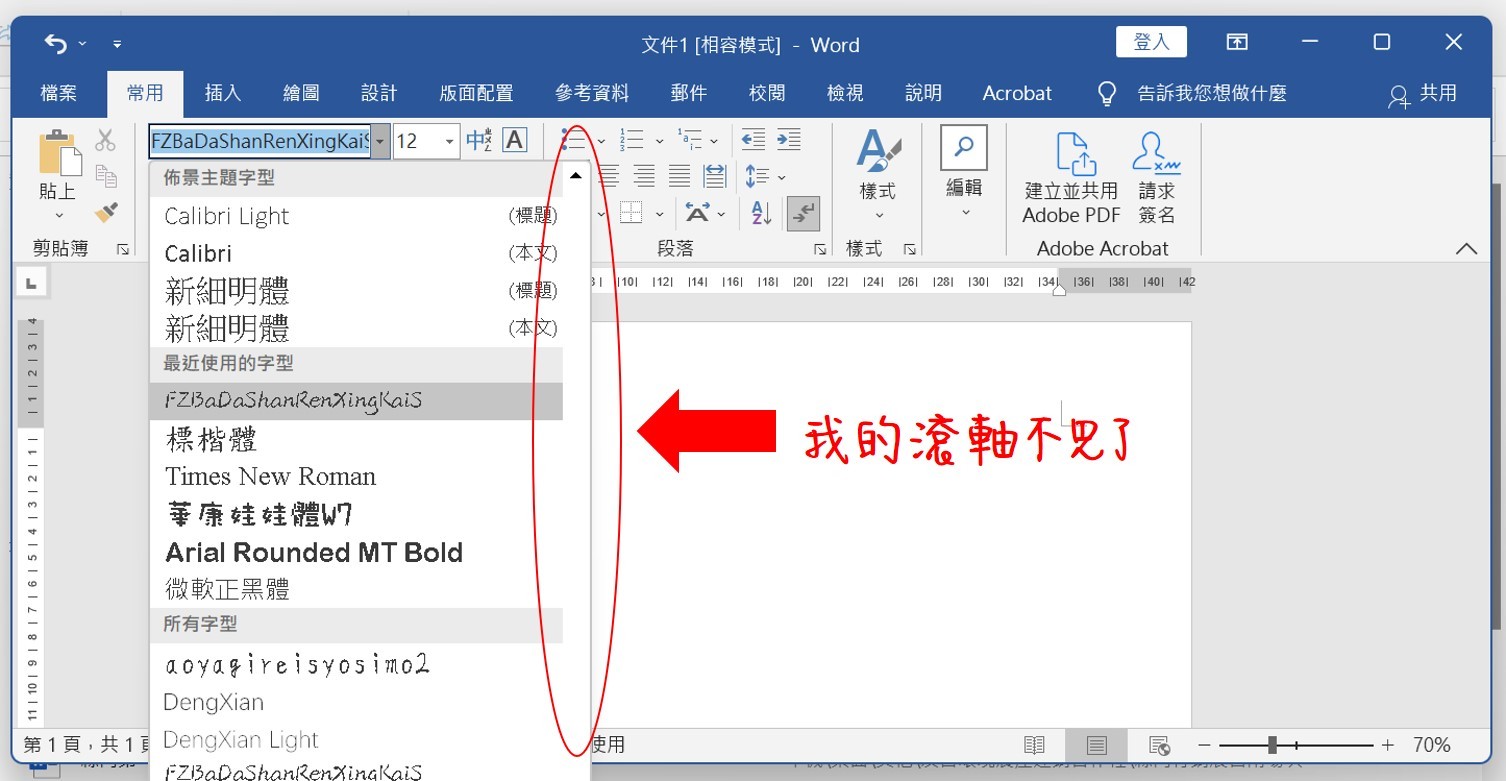The height and width of the screenshot is (781, 1506).
Task: Expand the Paste options arrow
Action: coord(59,215)
